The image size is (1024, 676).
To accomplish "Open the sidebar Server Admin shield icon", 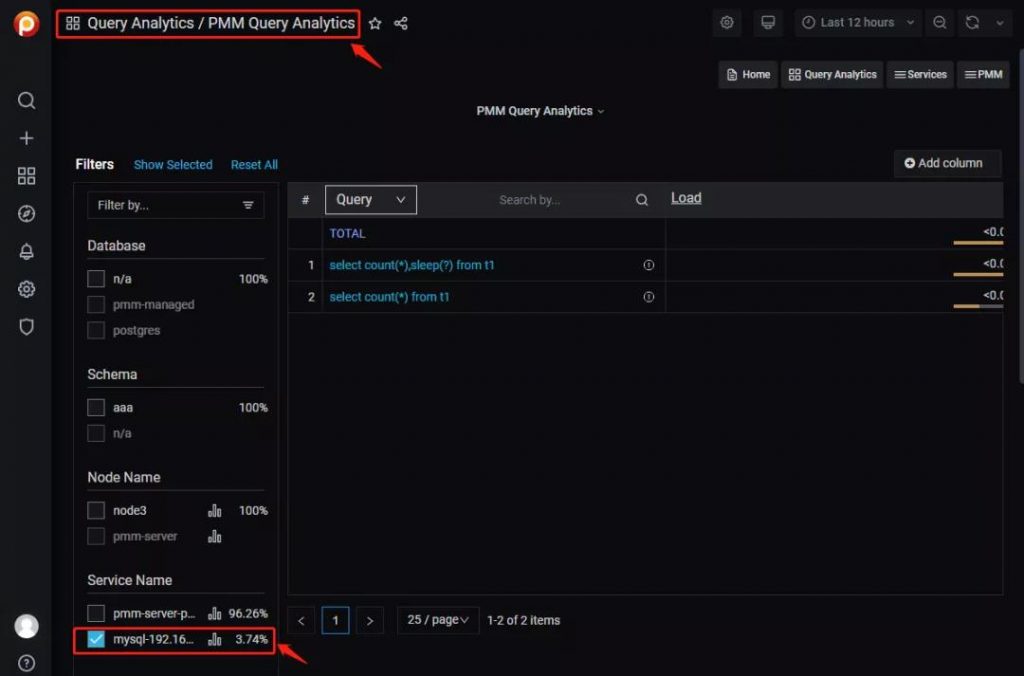I will (26, 327).
